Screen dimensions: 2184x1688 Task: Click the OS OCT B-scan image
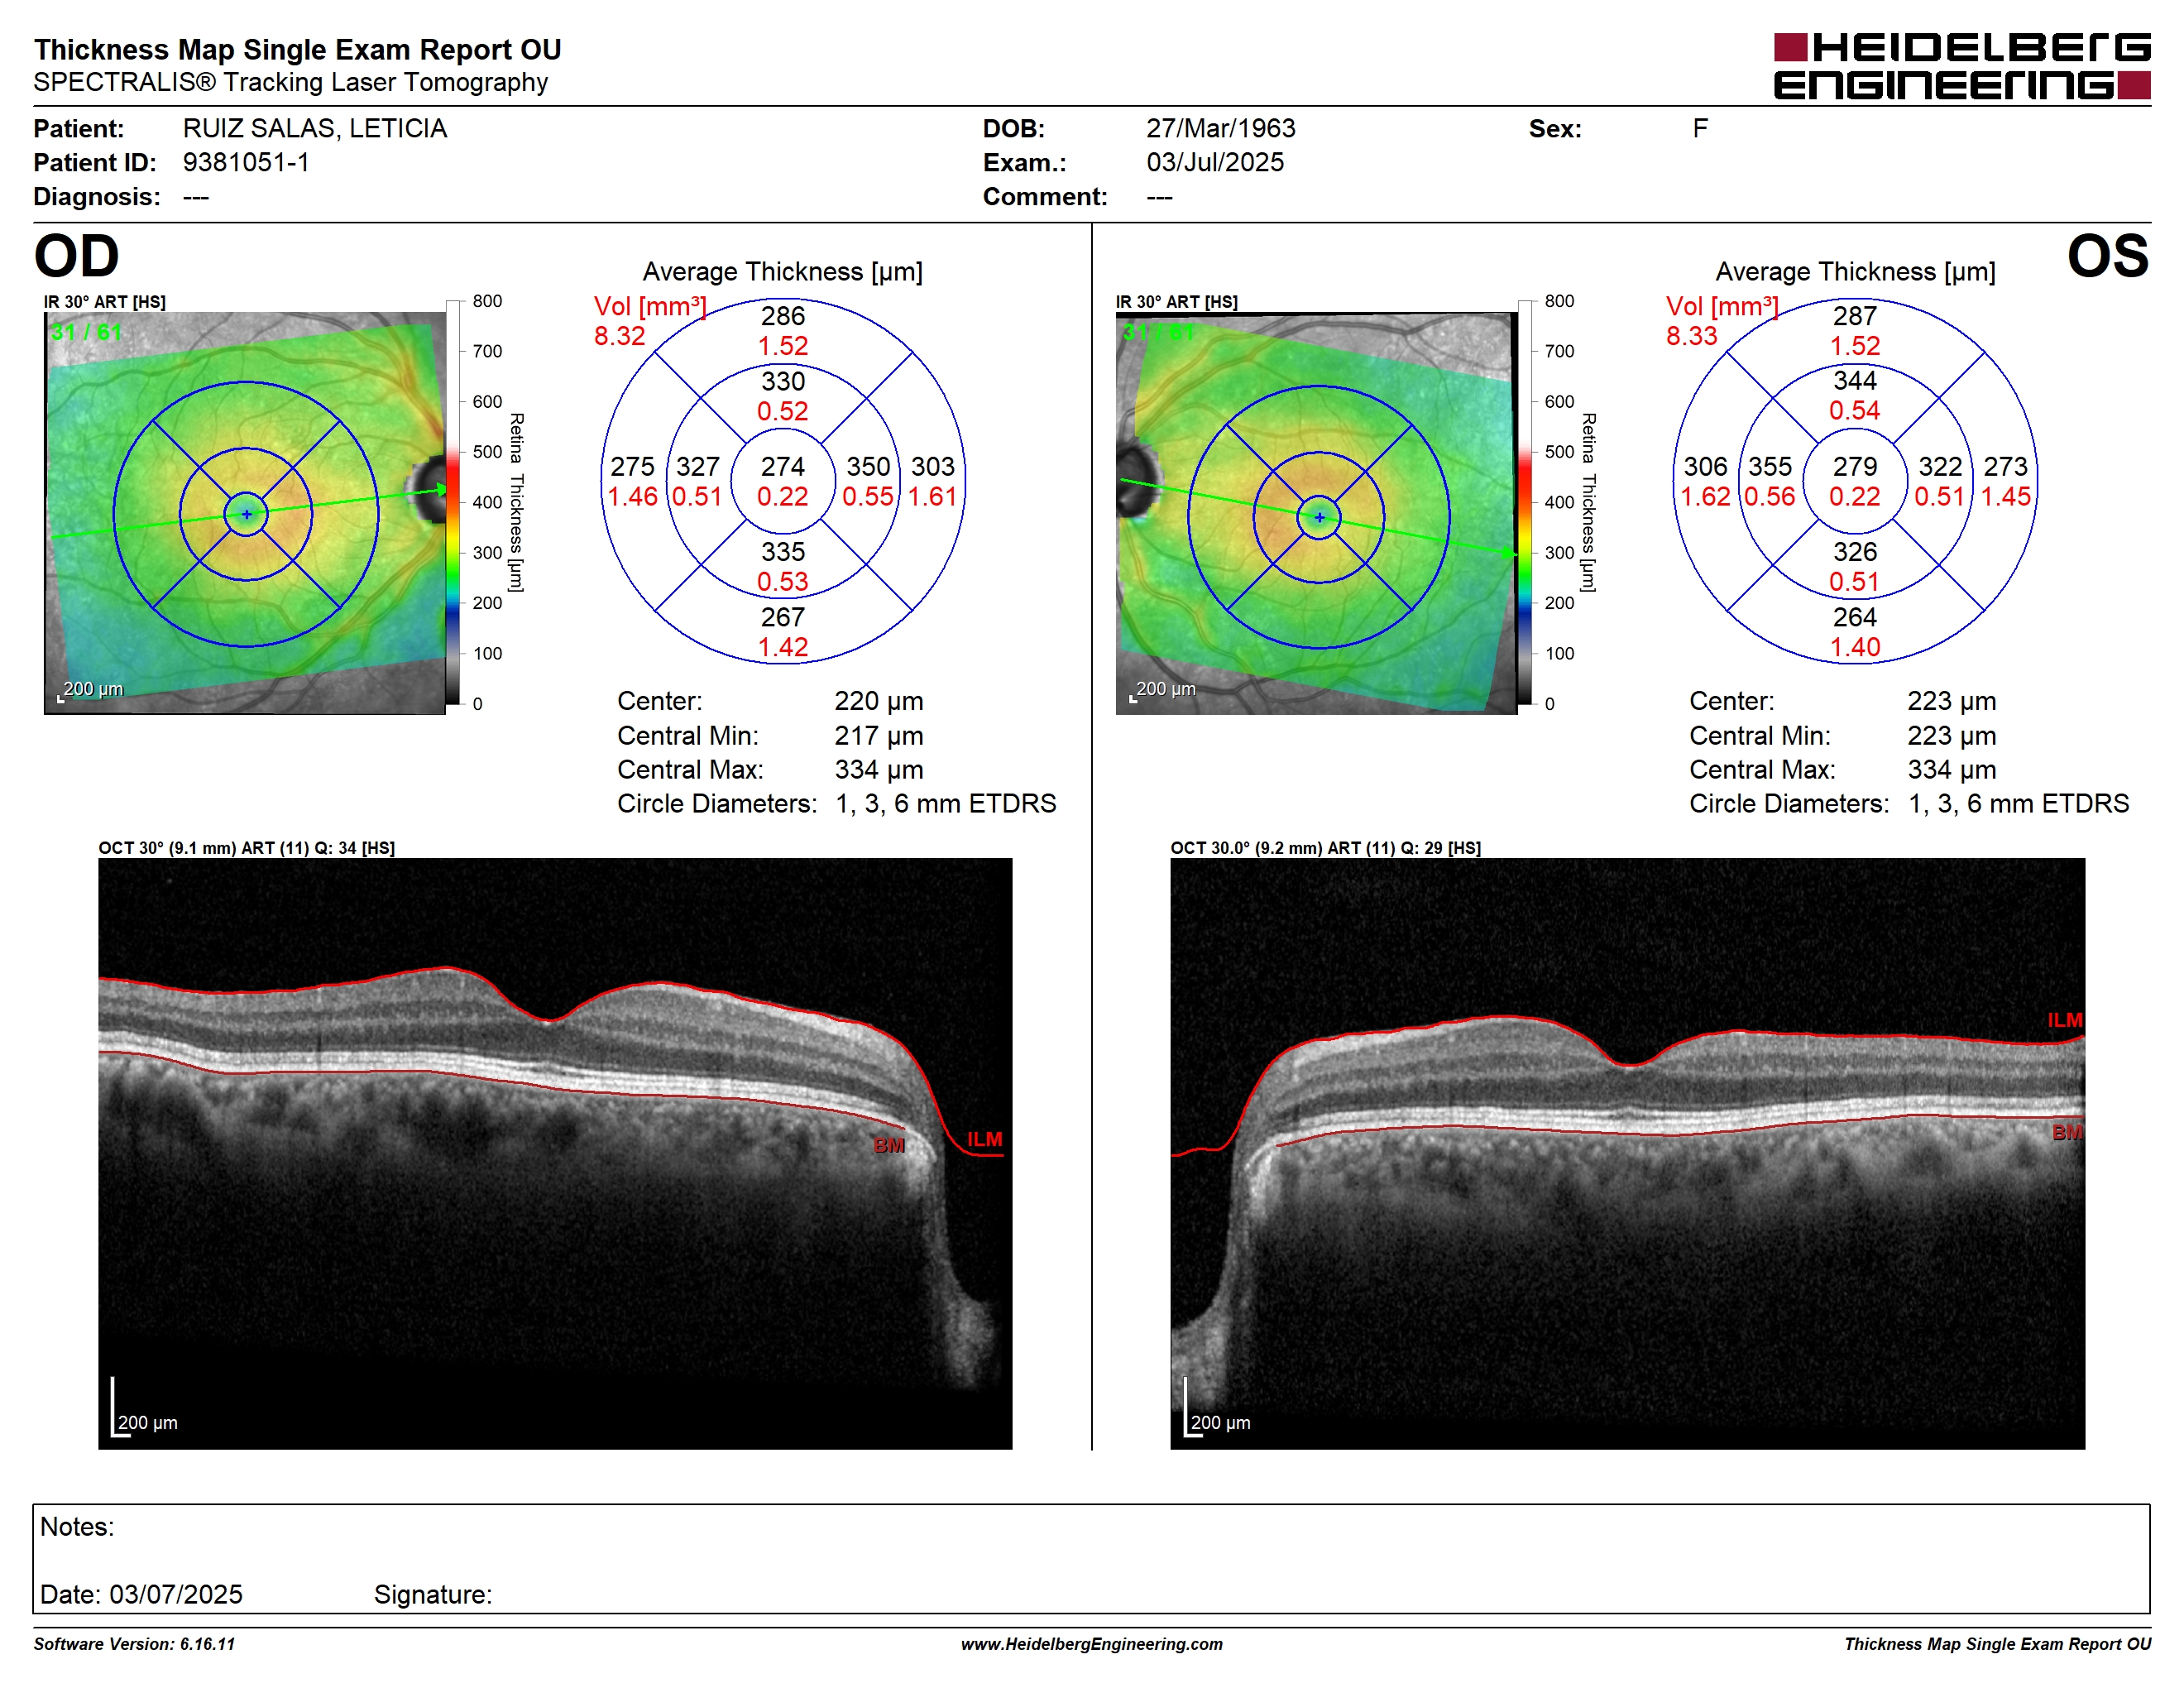pos(1627,1153)
